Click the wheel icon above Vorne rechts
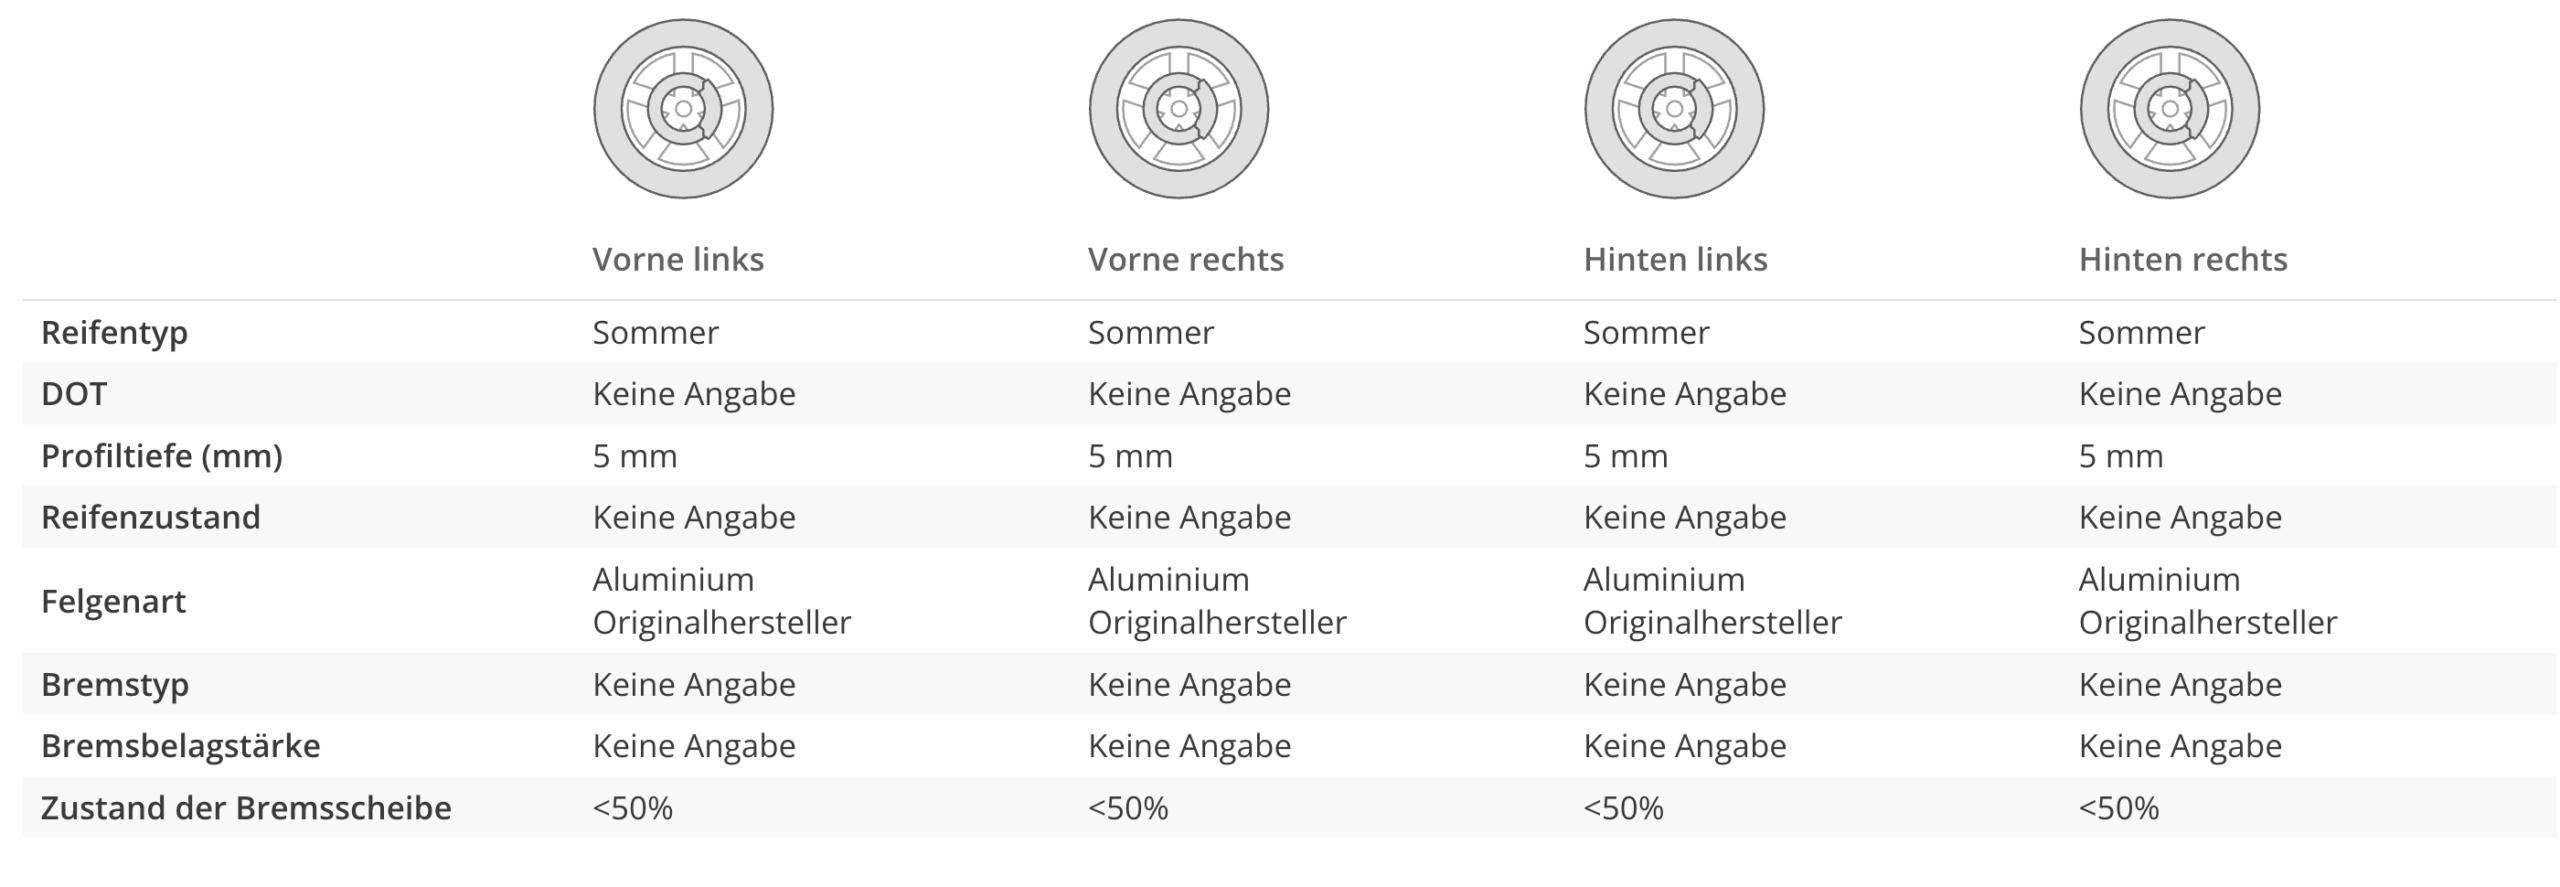 click(1178, 109)
